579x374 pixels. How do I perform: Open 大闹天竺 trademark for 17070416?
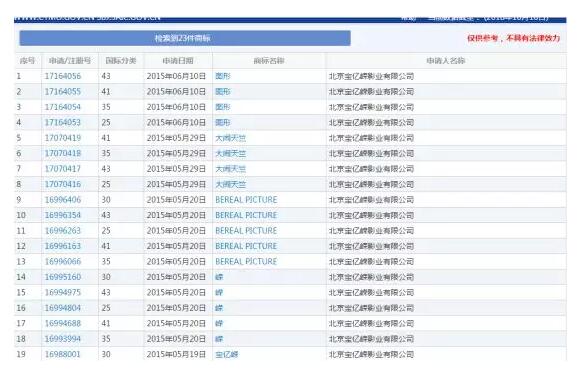point(230,184)
